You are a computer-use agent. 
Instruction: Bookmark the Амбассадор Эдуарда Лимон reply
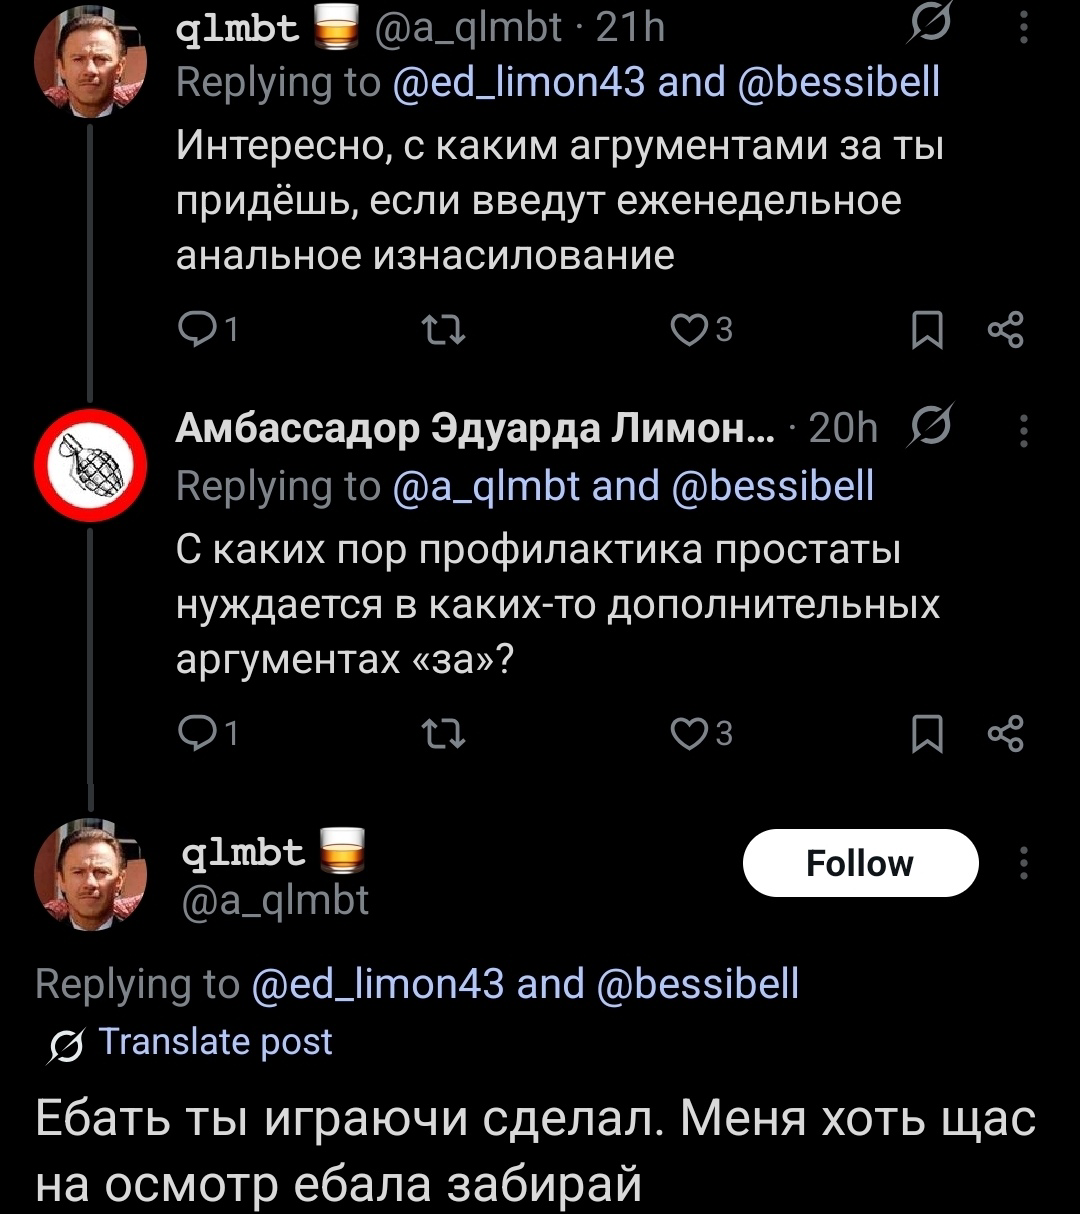(929, 735)
